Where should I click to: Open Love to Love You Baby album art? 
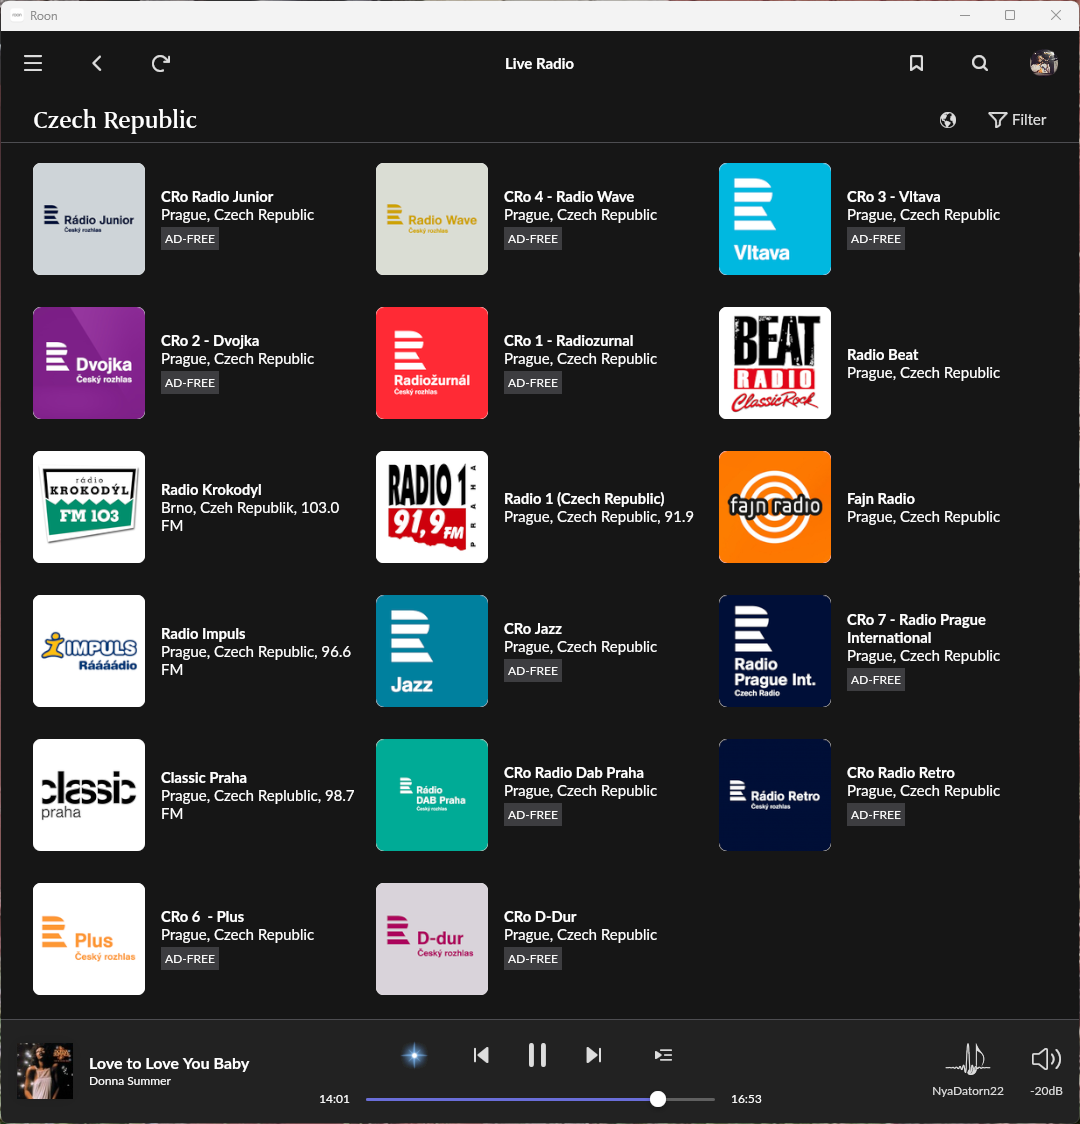45,1071
